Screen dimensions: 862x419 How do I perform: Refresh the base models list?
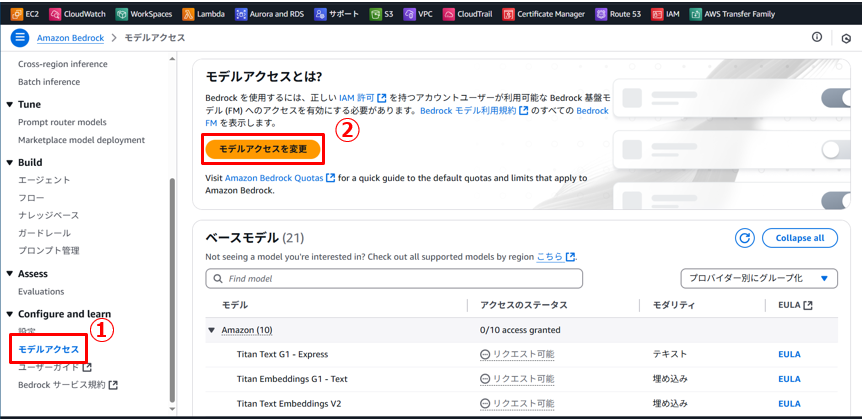(745, 238)
